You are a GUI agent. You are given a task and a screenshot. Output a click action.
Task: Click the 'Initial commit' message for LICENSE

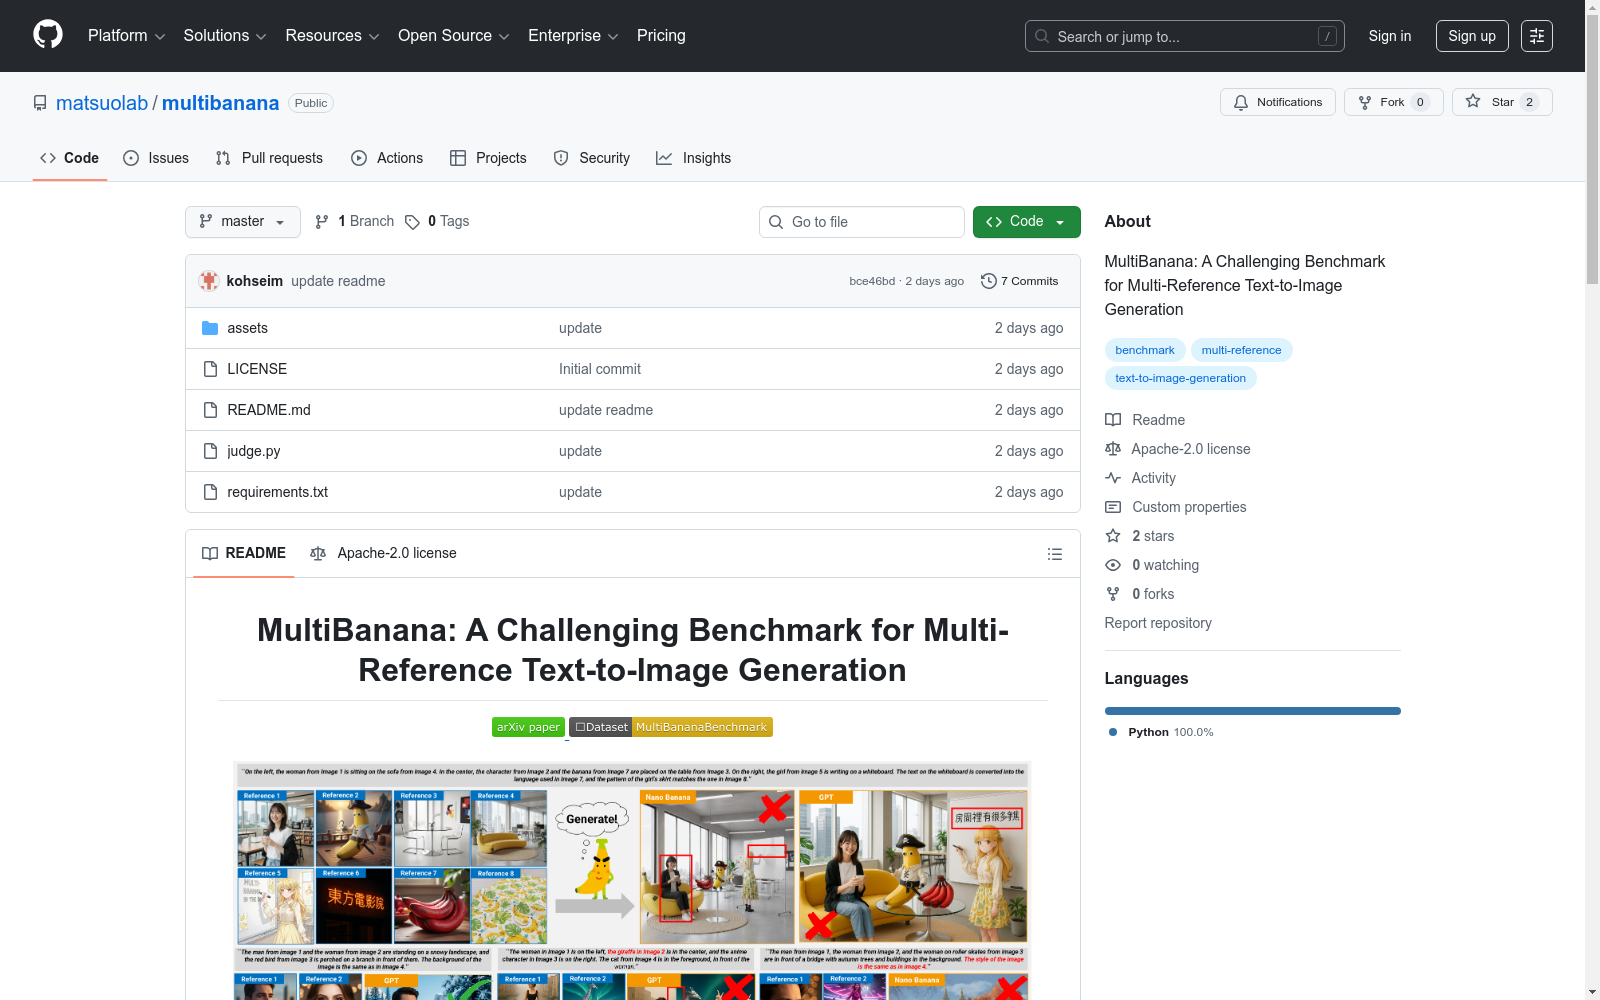600,369
